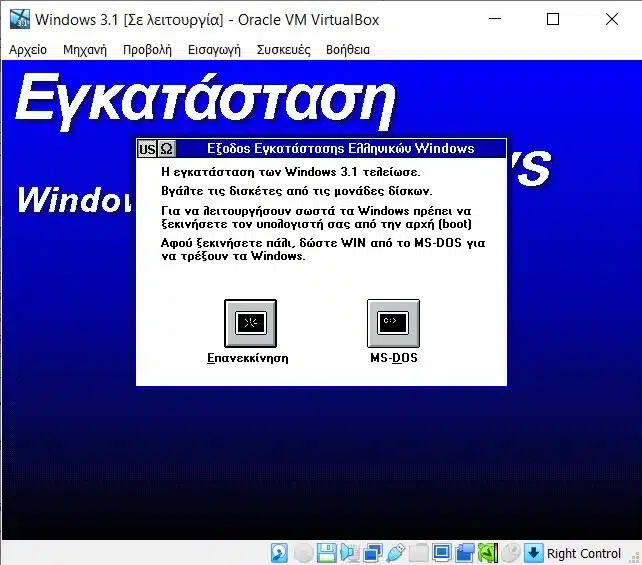The width and height of the screenshot is (642, 565).
Task: Click the greyed mouse integration status icon
Action: coord(511,553)
